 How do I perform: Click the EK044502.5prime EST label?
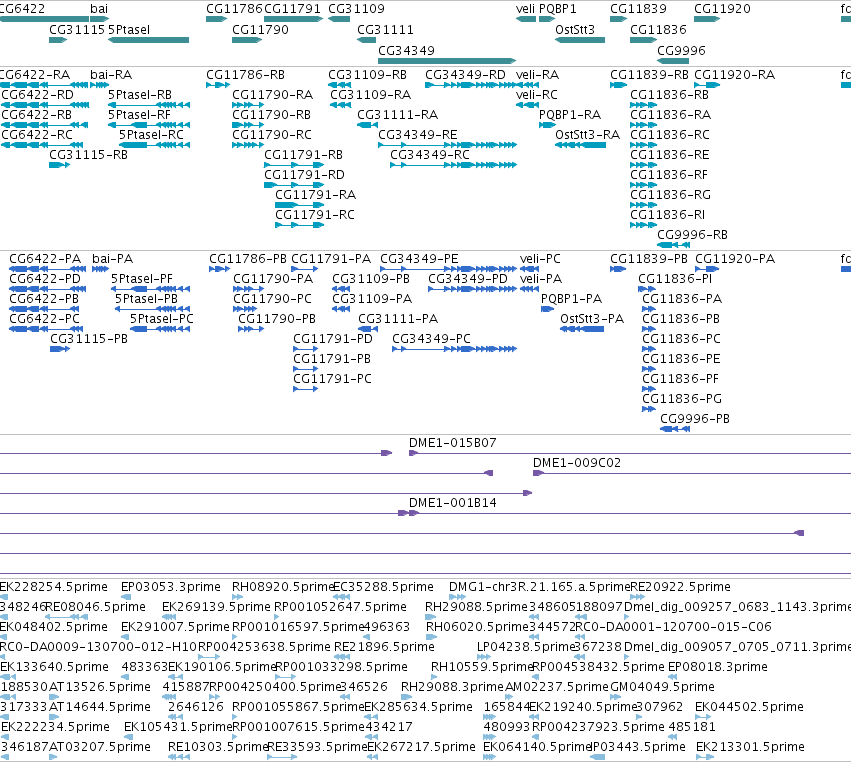pyautogui.click(x=750, y=707)
